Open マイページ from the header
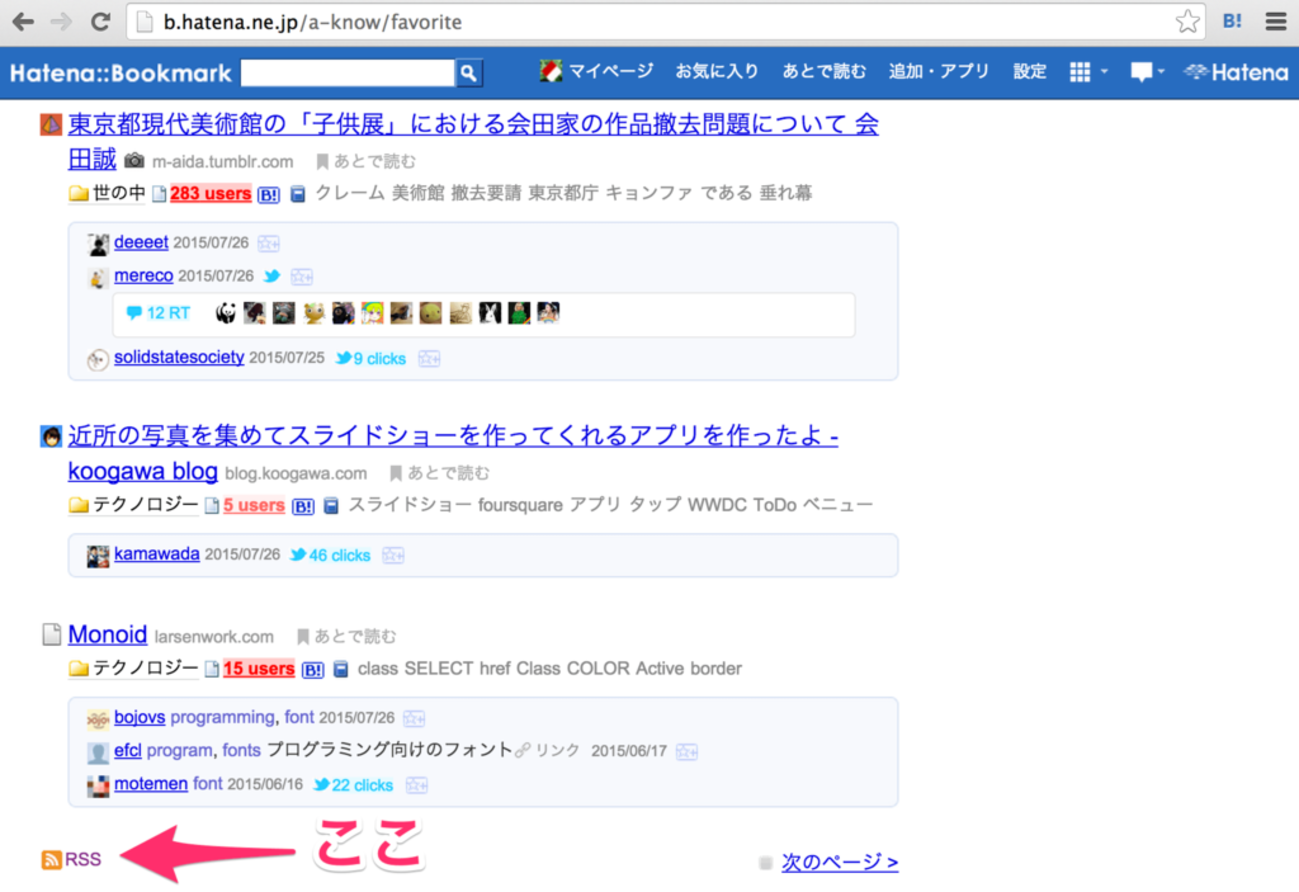The image size is (1299, 892). 597,71
